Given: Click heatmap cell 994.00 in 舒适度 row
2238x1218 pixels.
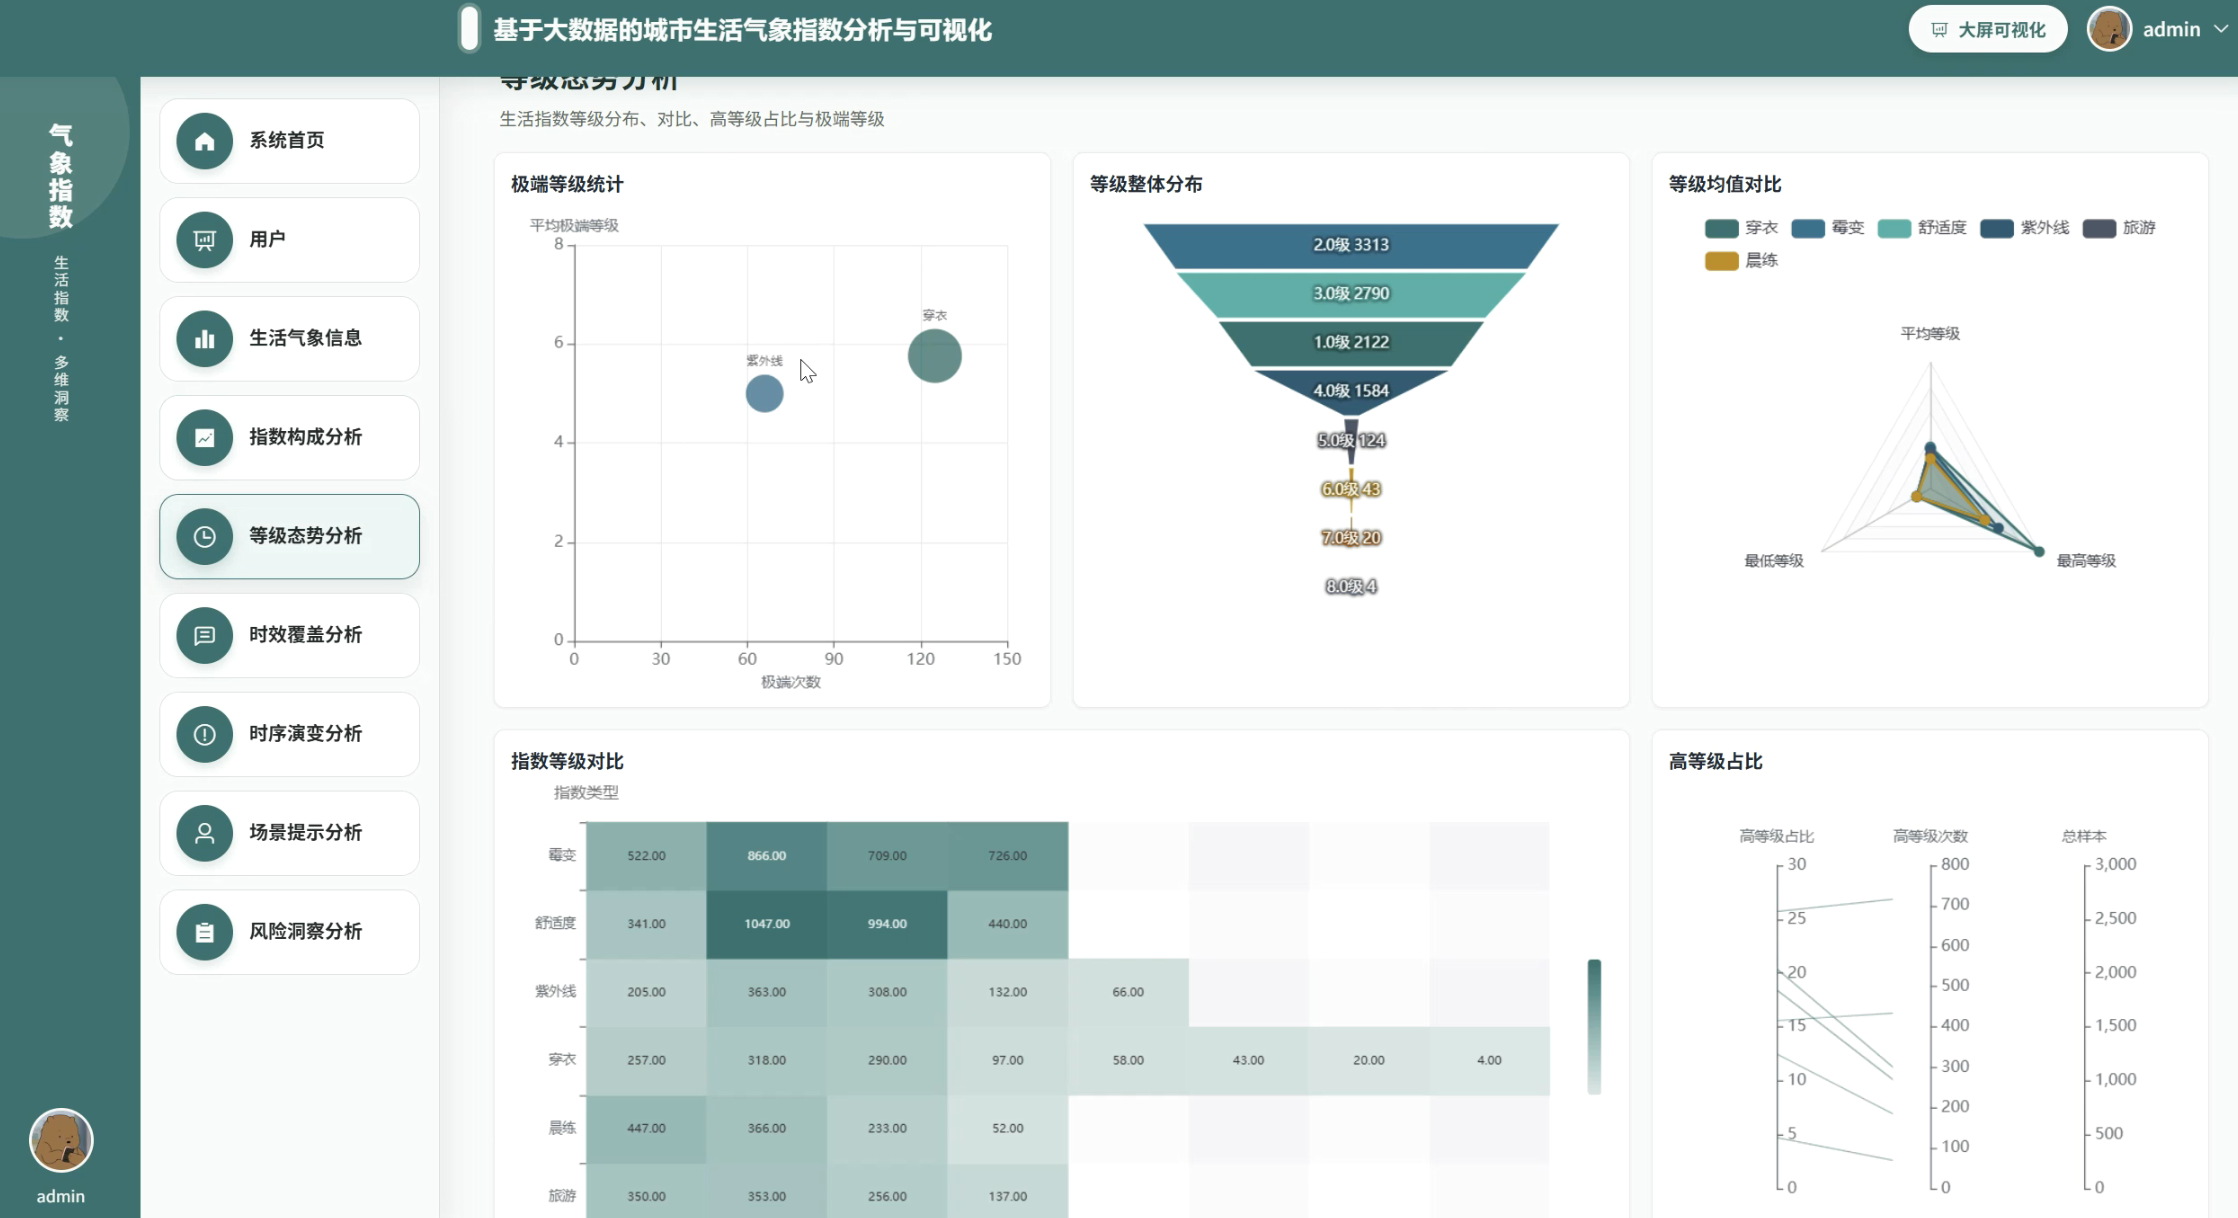Looking at the screenshot, I should click(887, 924).
